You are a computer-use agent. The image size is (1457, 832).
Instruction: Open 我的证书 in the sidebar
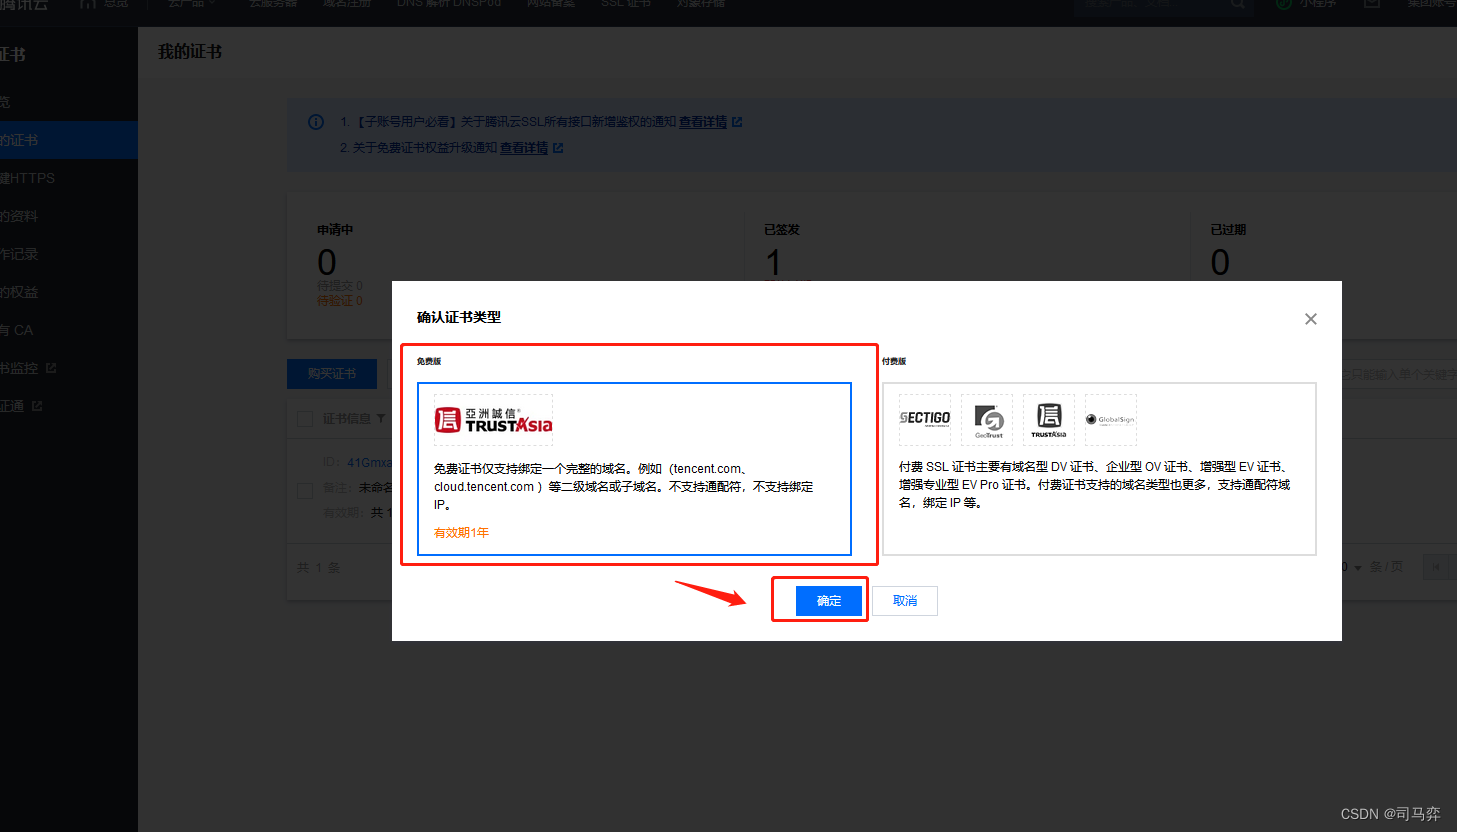(69, 140)
